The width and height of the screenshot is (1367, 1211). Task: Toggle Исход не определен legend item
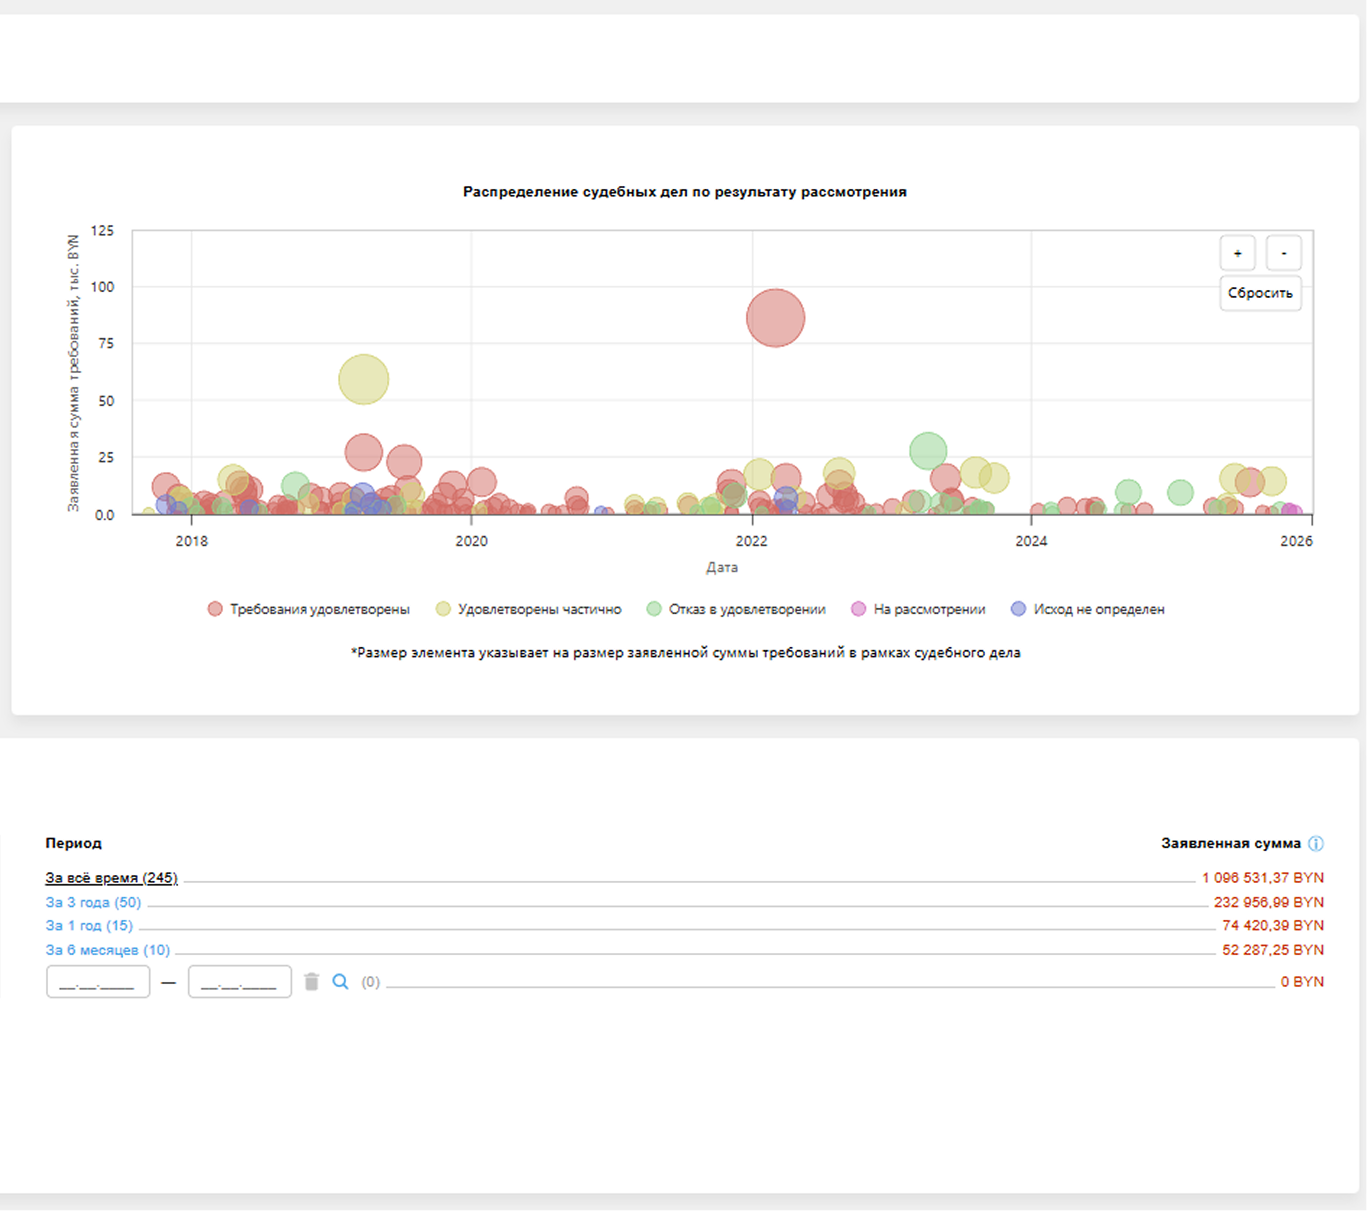(1088, 609)
